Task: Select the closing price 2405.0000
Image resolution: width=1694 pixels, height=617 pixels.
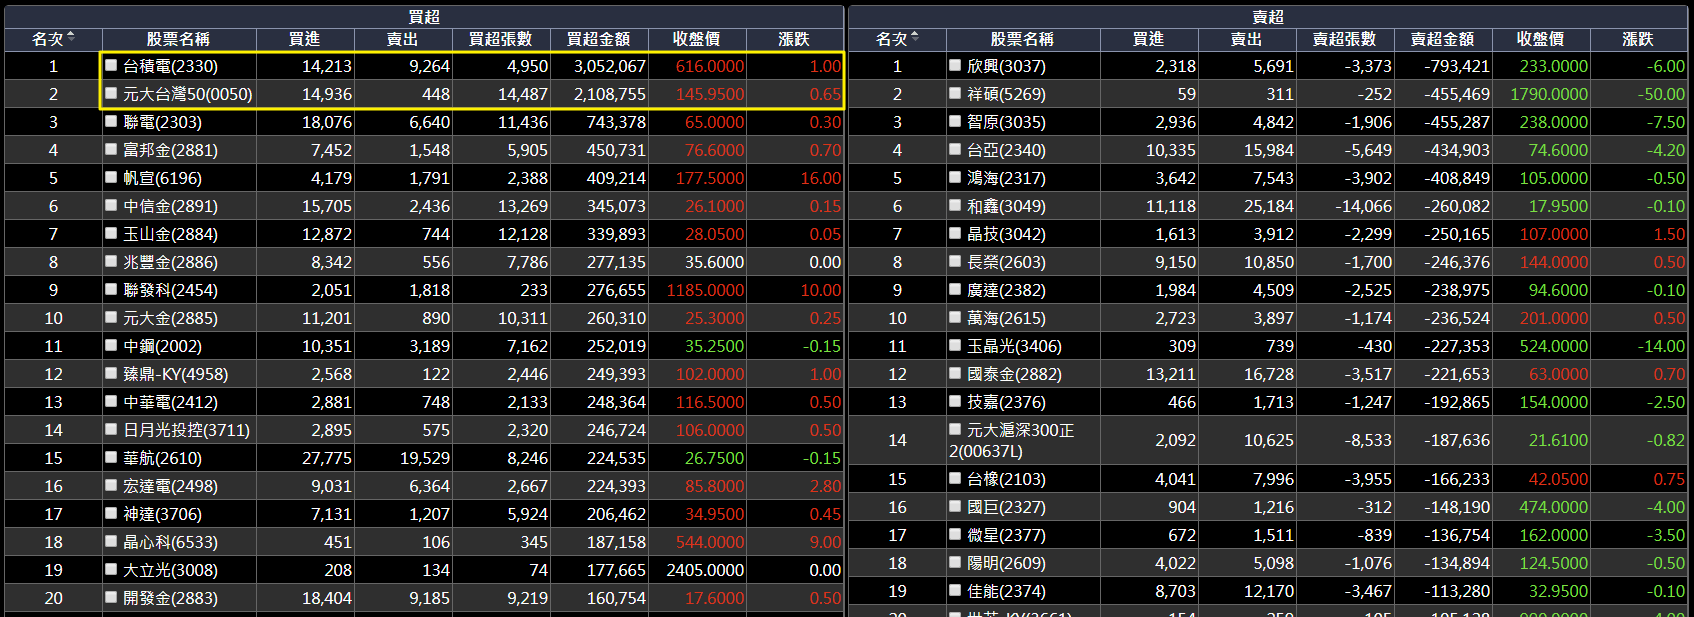Action: [705, 570]
